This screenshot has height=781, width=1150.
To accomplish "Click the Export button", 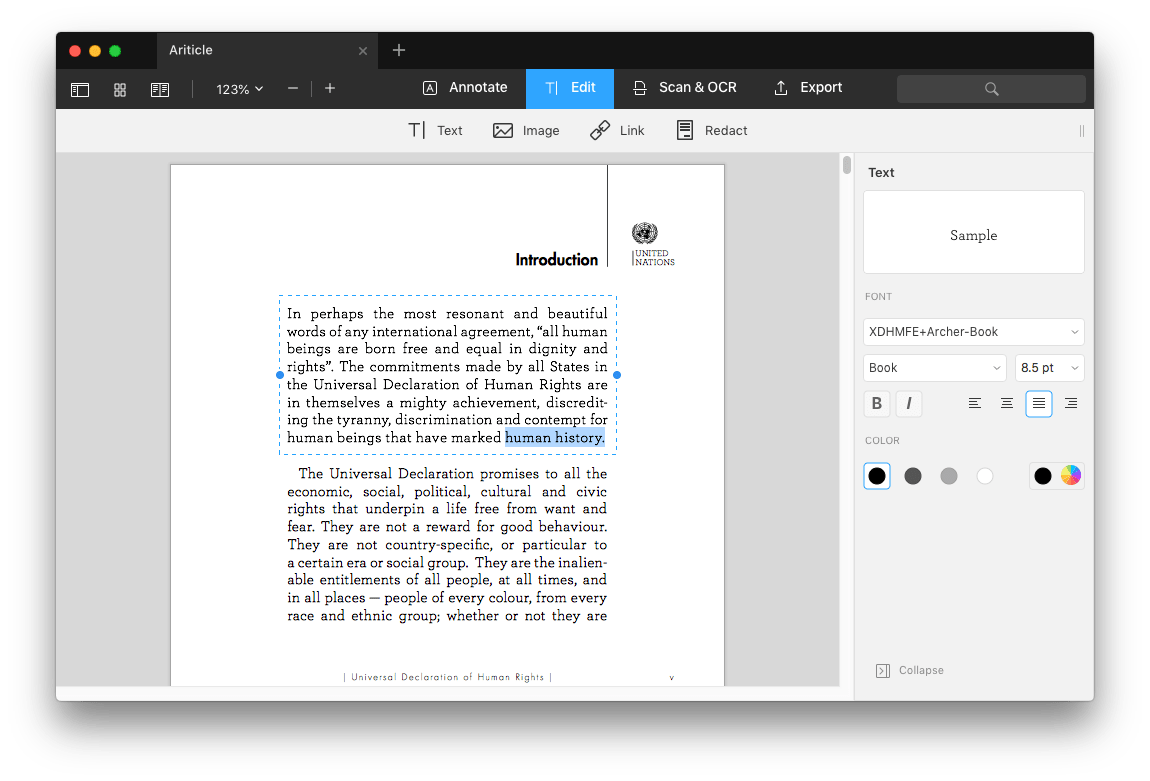I will 808,88.
